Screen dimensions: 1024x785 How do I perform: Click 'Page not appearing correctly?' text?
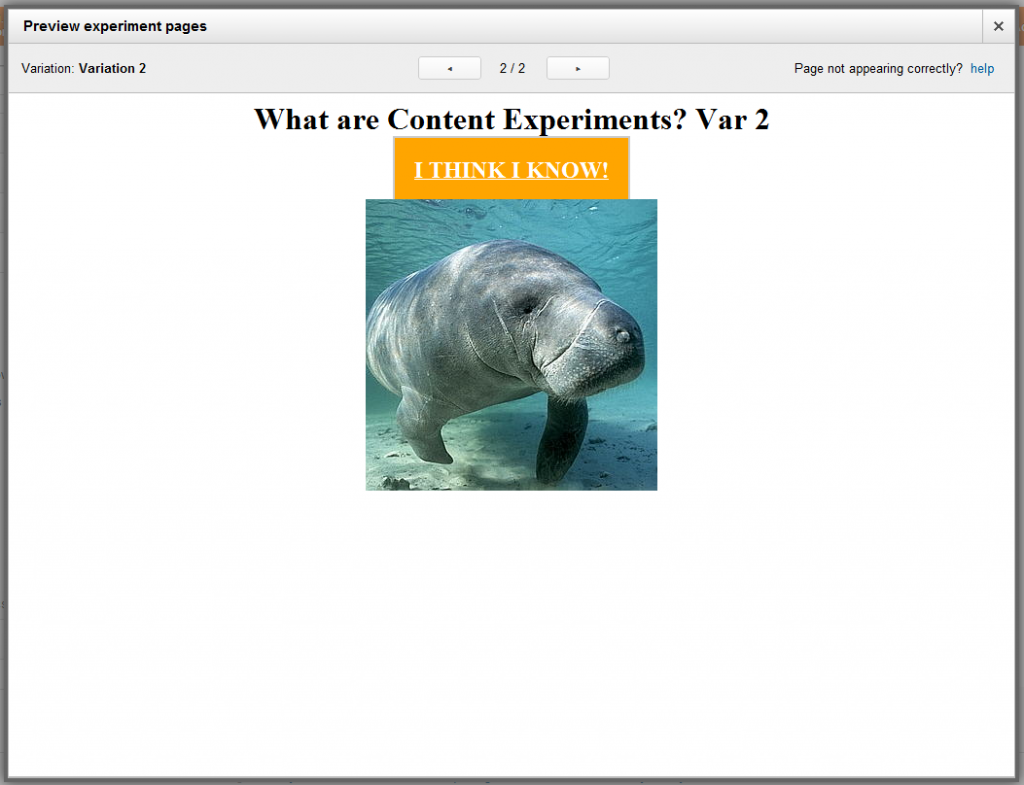pyautogui.click(x=878, y=69)
